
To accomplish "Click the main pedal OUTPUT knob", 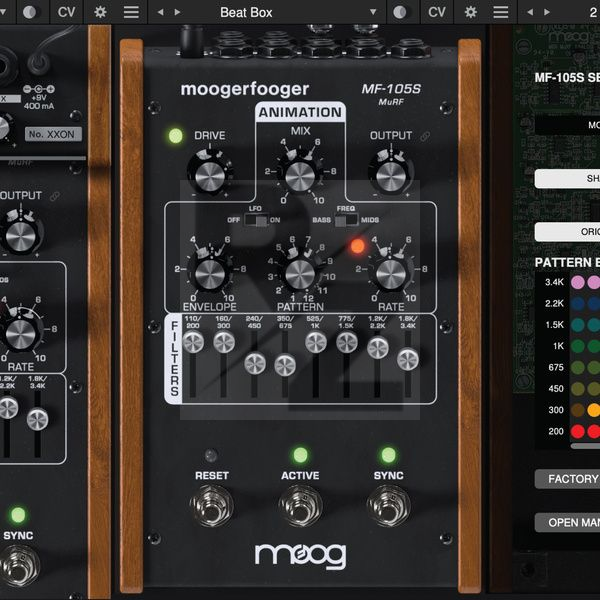I will click(391, 176).
